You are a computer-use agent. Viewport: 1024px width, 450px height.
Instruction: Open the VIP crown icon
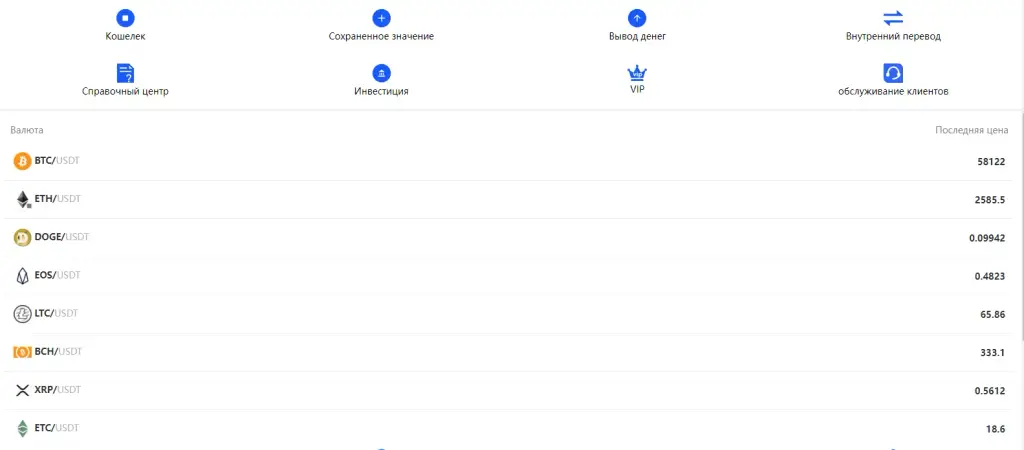pyautogui.click(x=637, y=72)
